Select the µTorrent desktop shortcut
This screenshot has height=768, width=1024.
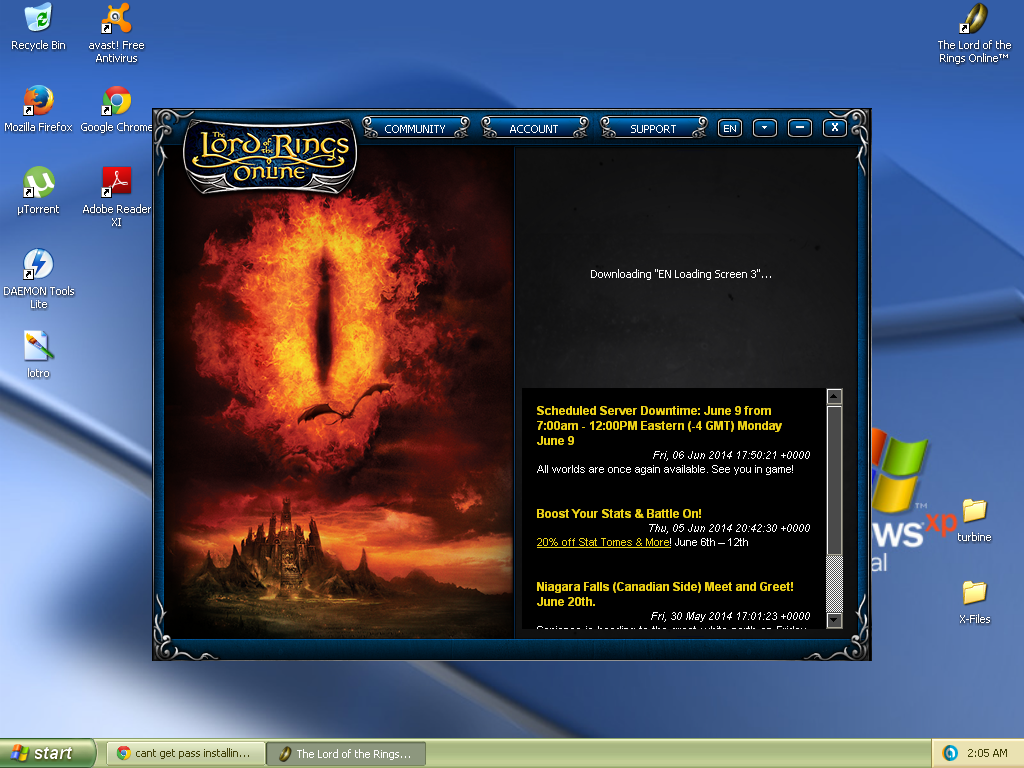pyautogui.click(x=38, y=191)
